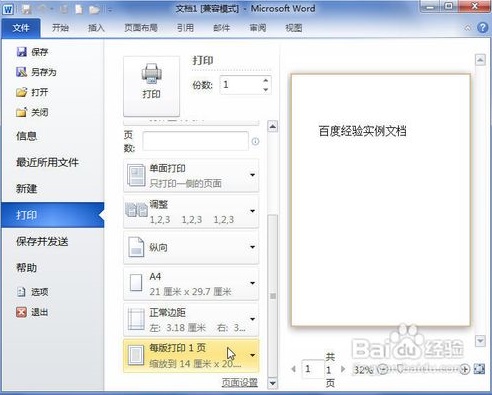This screenshot has height=395, width=492.
Task: Click the pages info icon
Action: (x=255, y=142)
